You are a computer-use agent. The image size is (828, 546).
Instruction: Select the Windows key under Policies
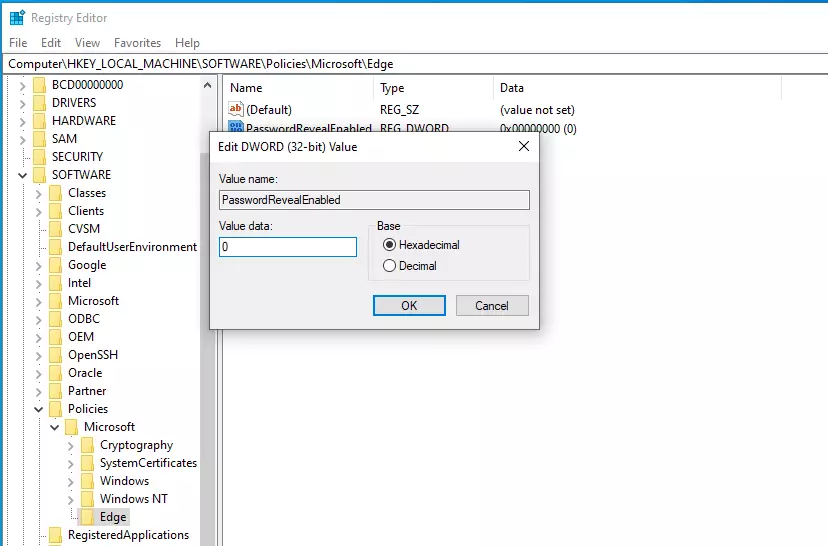(x=125, y=481)
